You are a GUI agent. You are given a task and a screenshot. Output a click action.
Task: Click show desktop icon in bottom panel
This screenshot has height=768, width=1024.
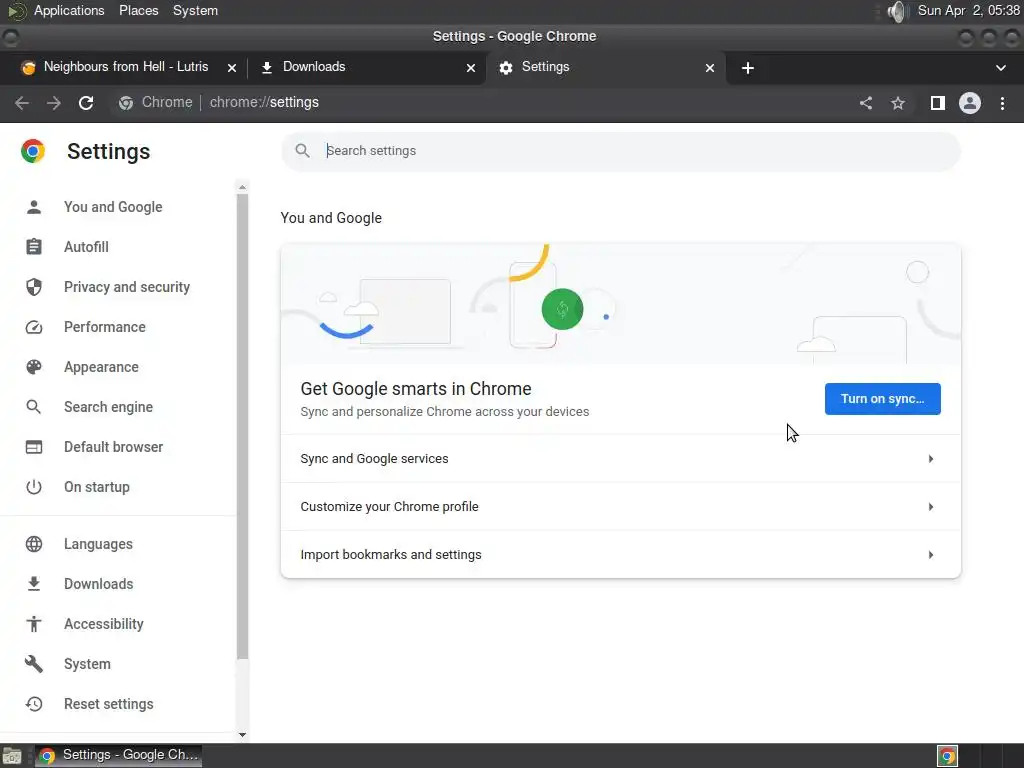click(12, 756)
